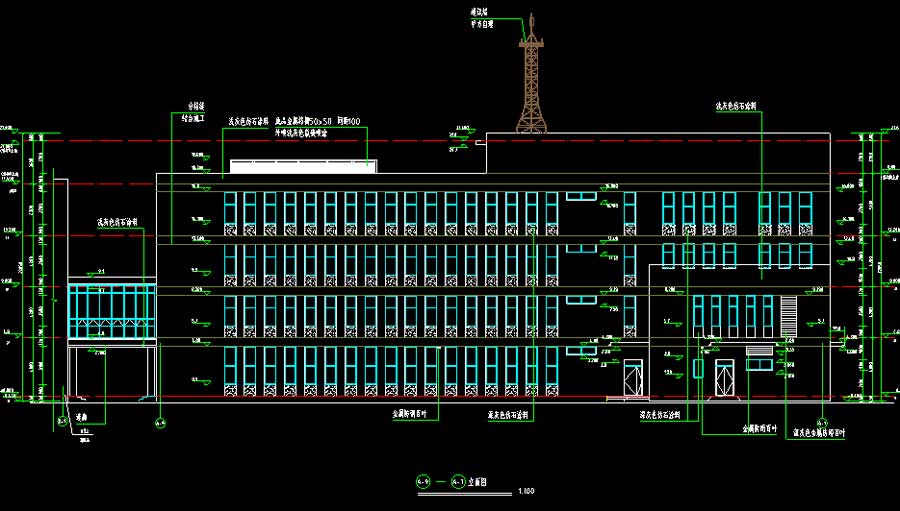
Task: Select the horizontal louver above the cyan double window
Action: (759, 350)
